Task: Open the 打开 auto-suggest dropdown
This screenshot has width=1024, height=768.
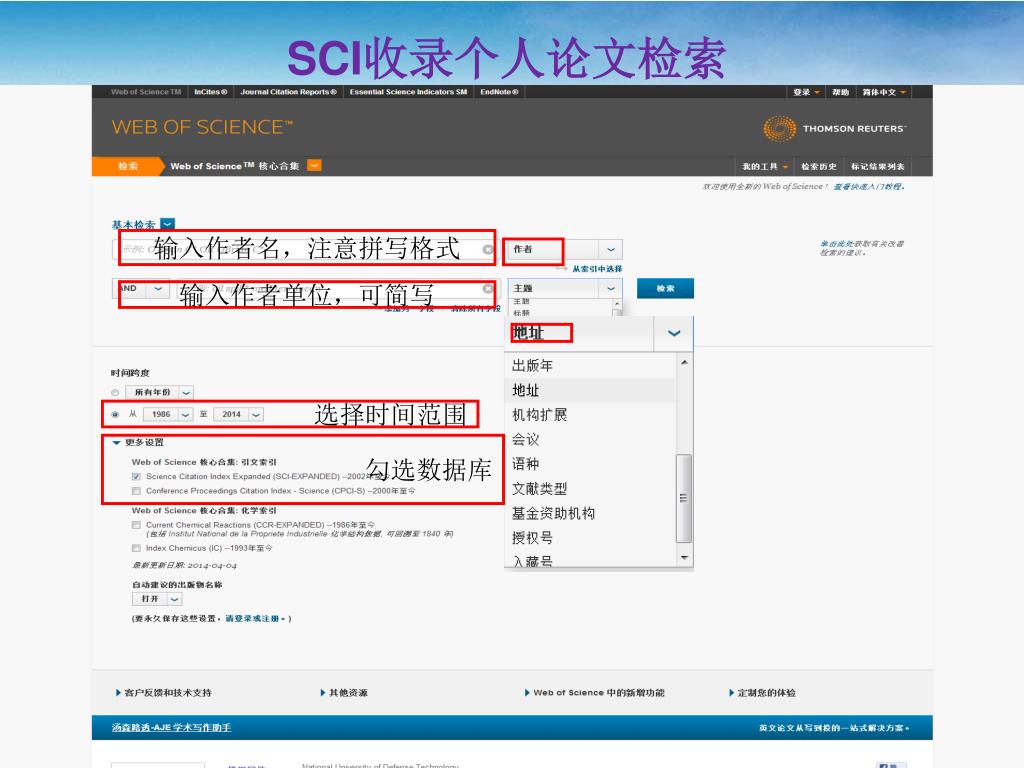Action: click(x=174, y=599)
